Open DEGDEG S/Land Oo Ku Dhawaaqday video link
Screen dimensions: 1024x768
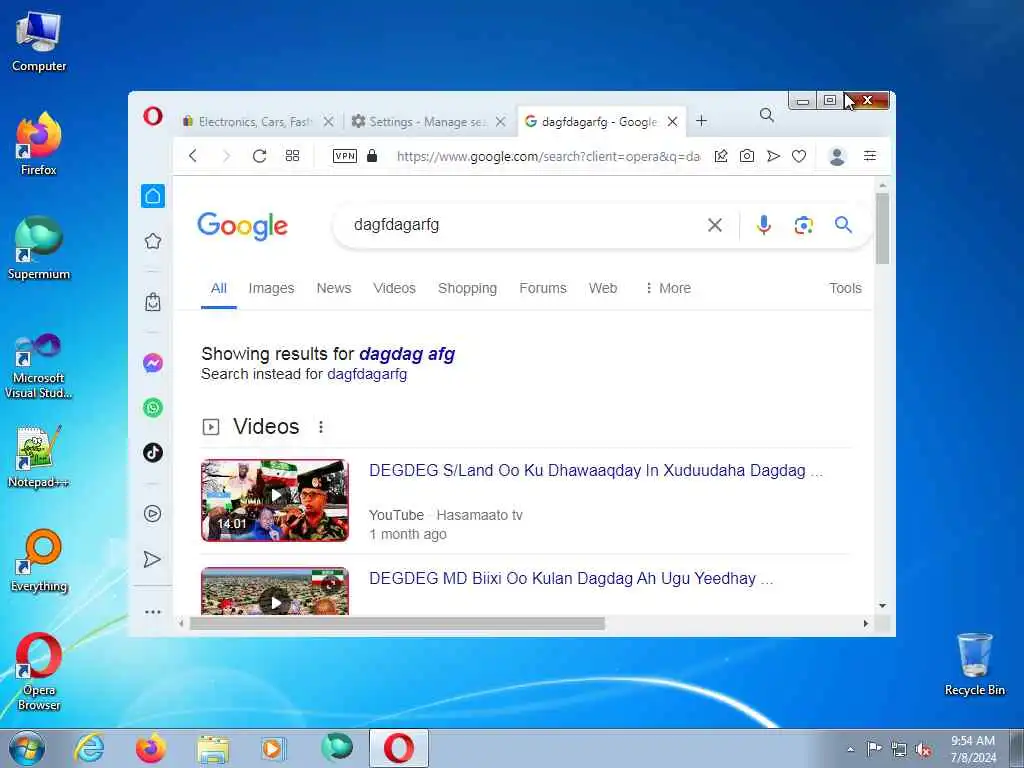pos(596,470)
